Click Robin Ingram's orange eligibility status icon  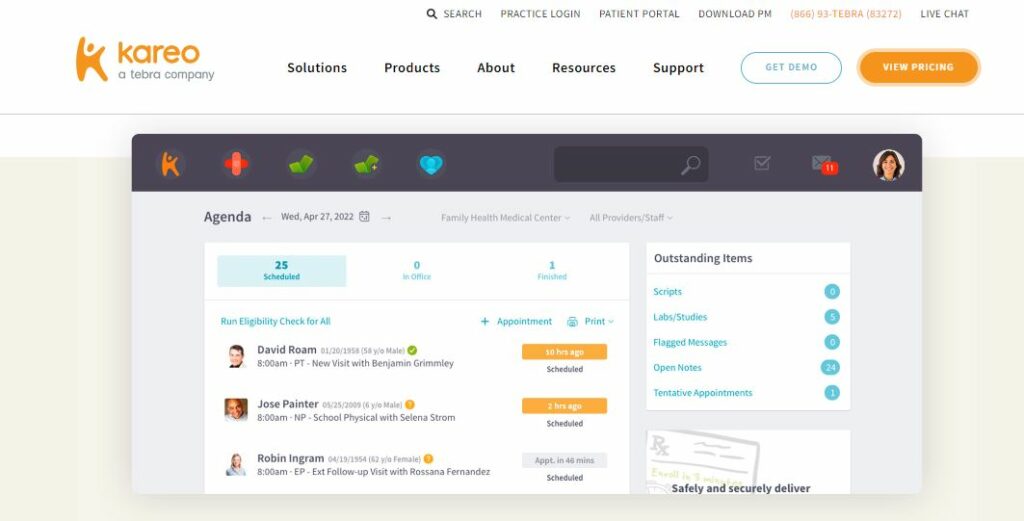(x=428, y=458)
